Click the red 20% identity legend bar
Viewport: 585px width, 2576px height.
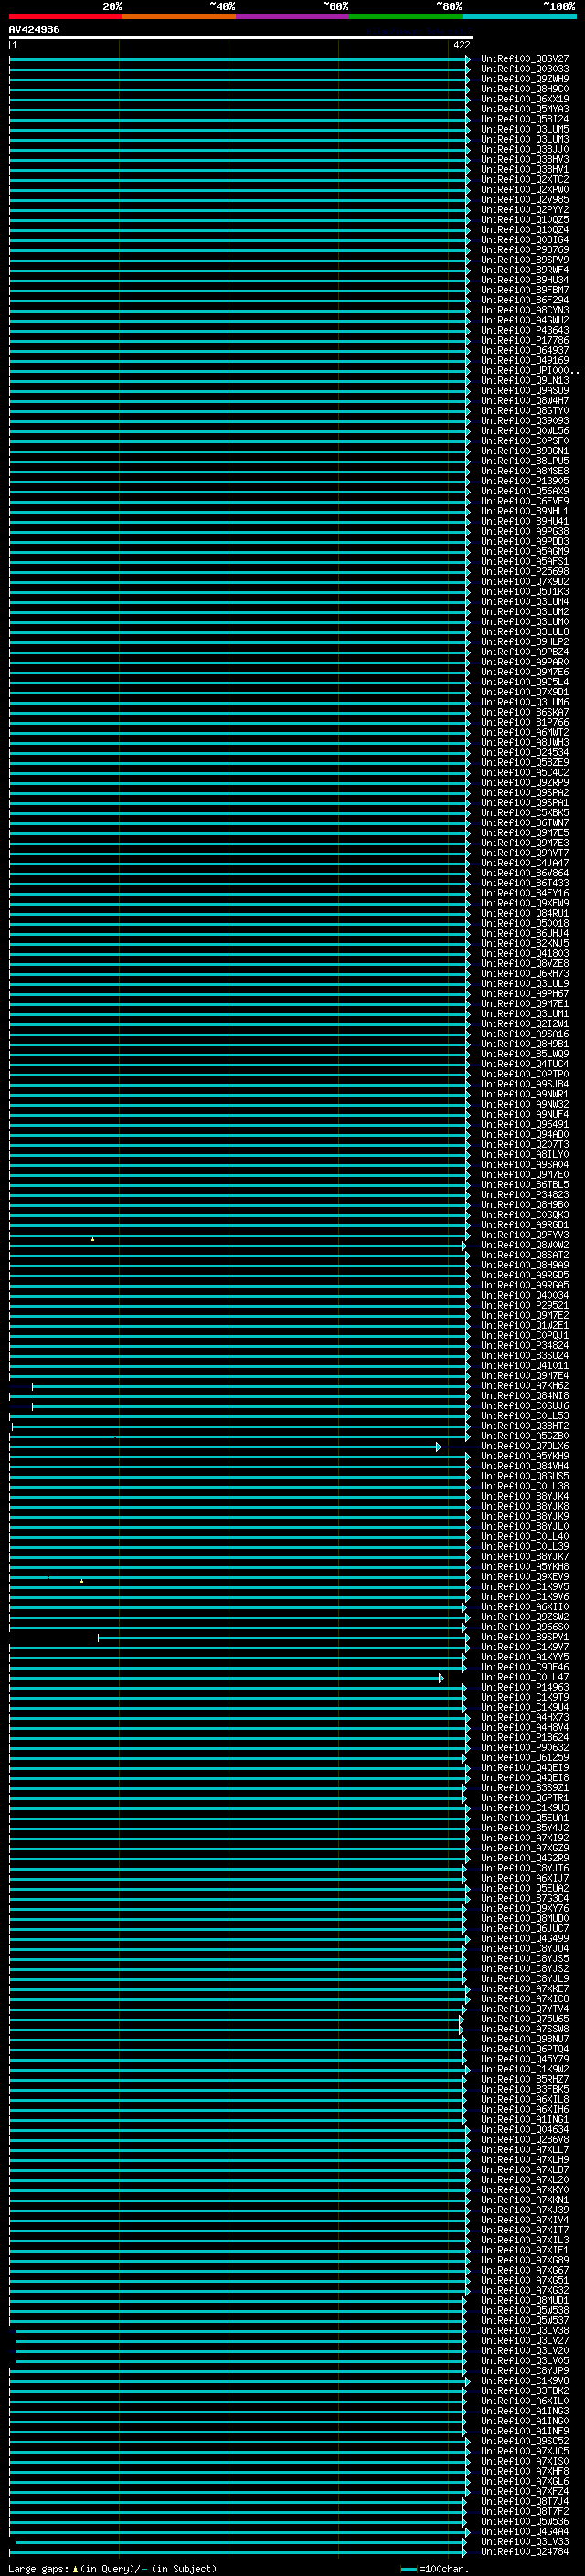(x=65, y=16)
